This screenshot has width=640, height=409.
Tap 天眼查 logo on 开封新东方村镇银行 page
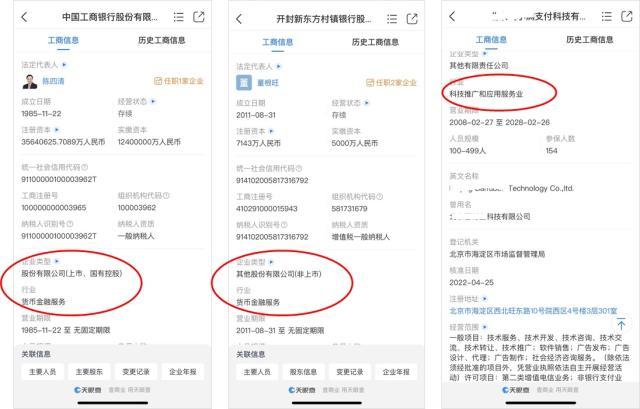pyautogui.click(x=302, y=390)
